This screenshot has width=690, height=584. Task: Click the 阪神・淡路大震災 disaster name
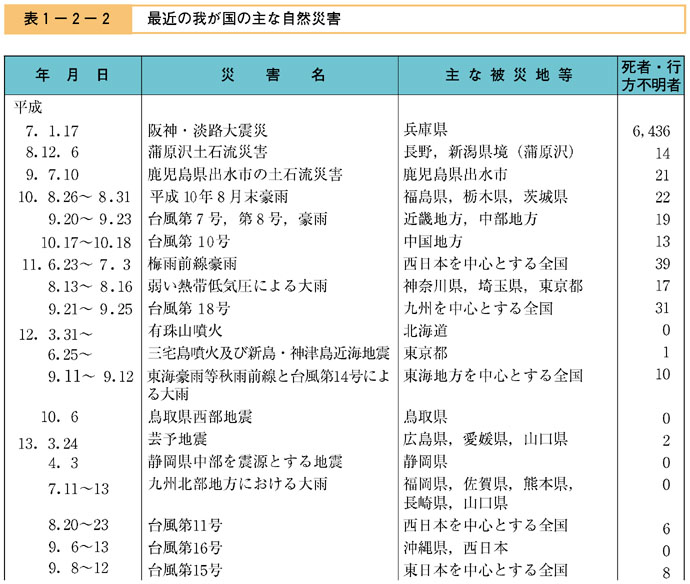(208, 130)
